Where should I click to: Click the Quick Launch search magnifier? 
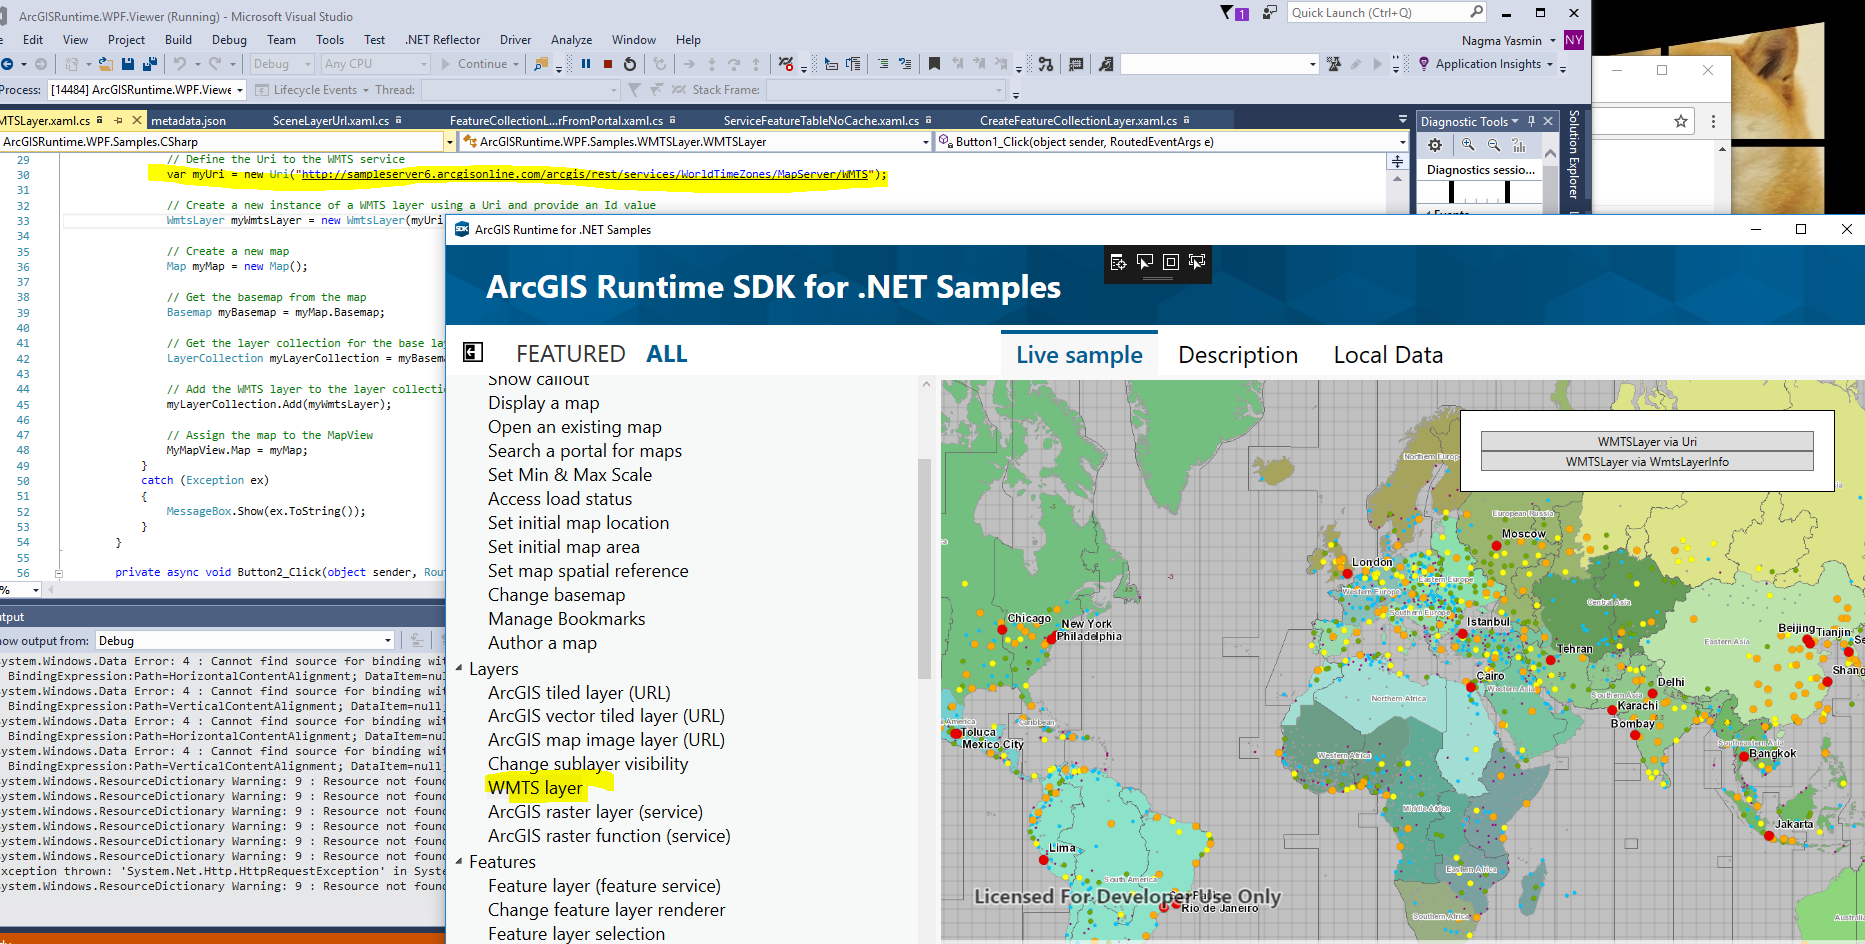[x=1476, y=12]
